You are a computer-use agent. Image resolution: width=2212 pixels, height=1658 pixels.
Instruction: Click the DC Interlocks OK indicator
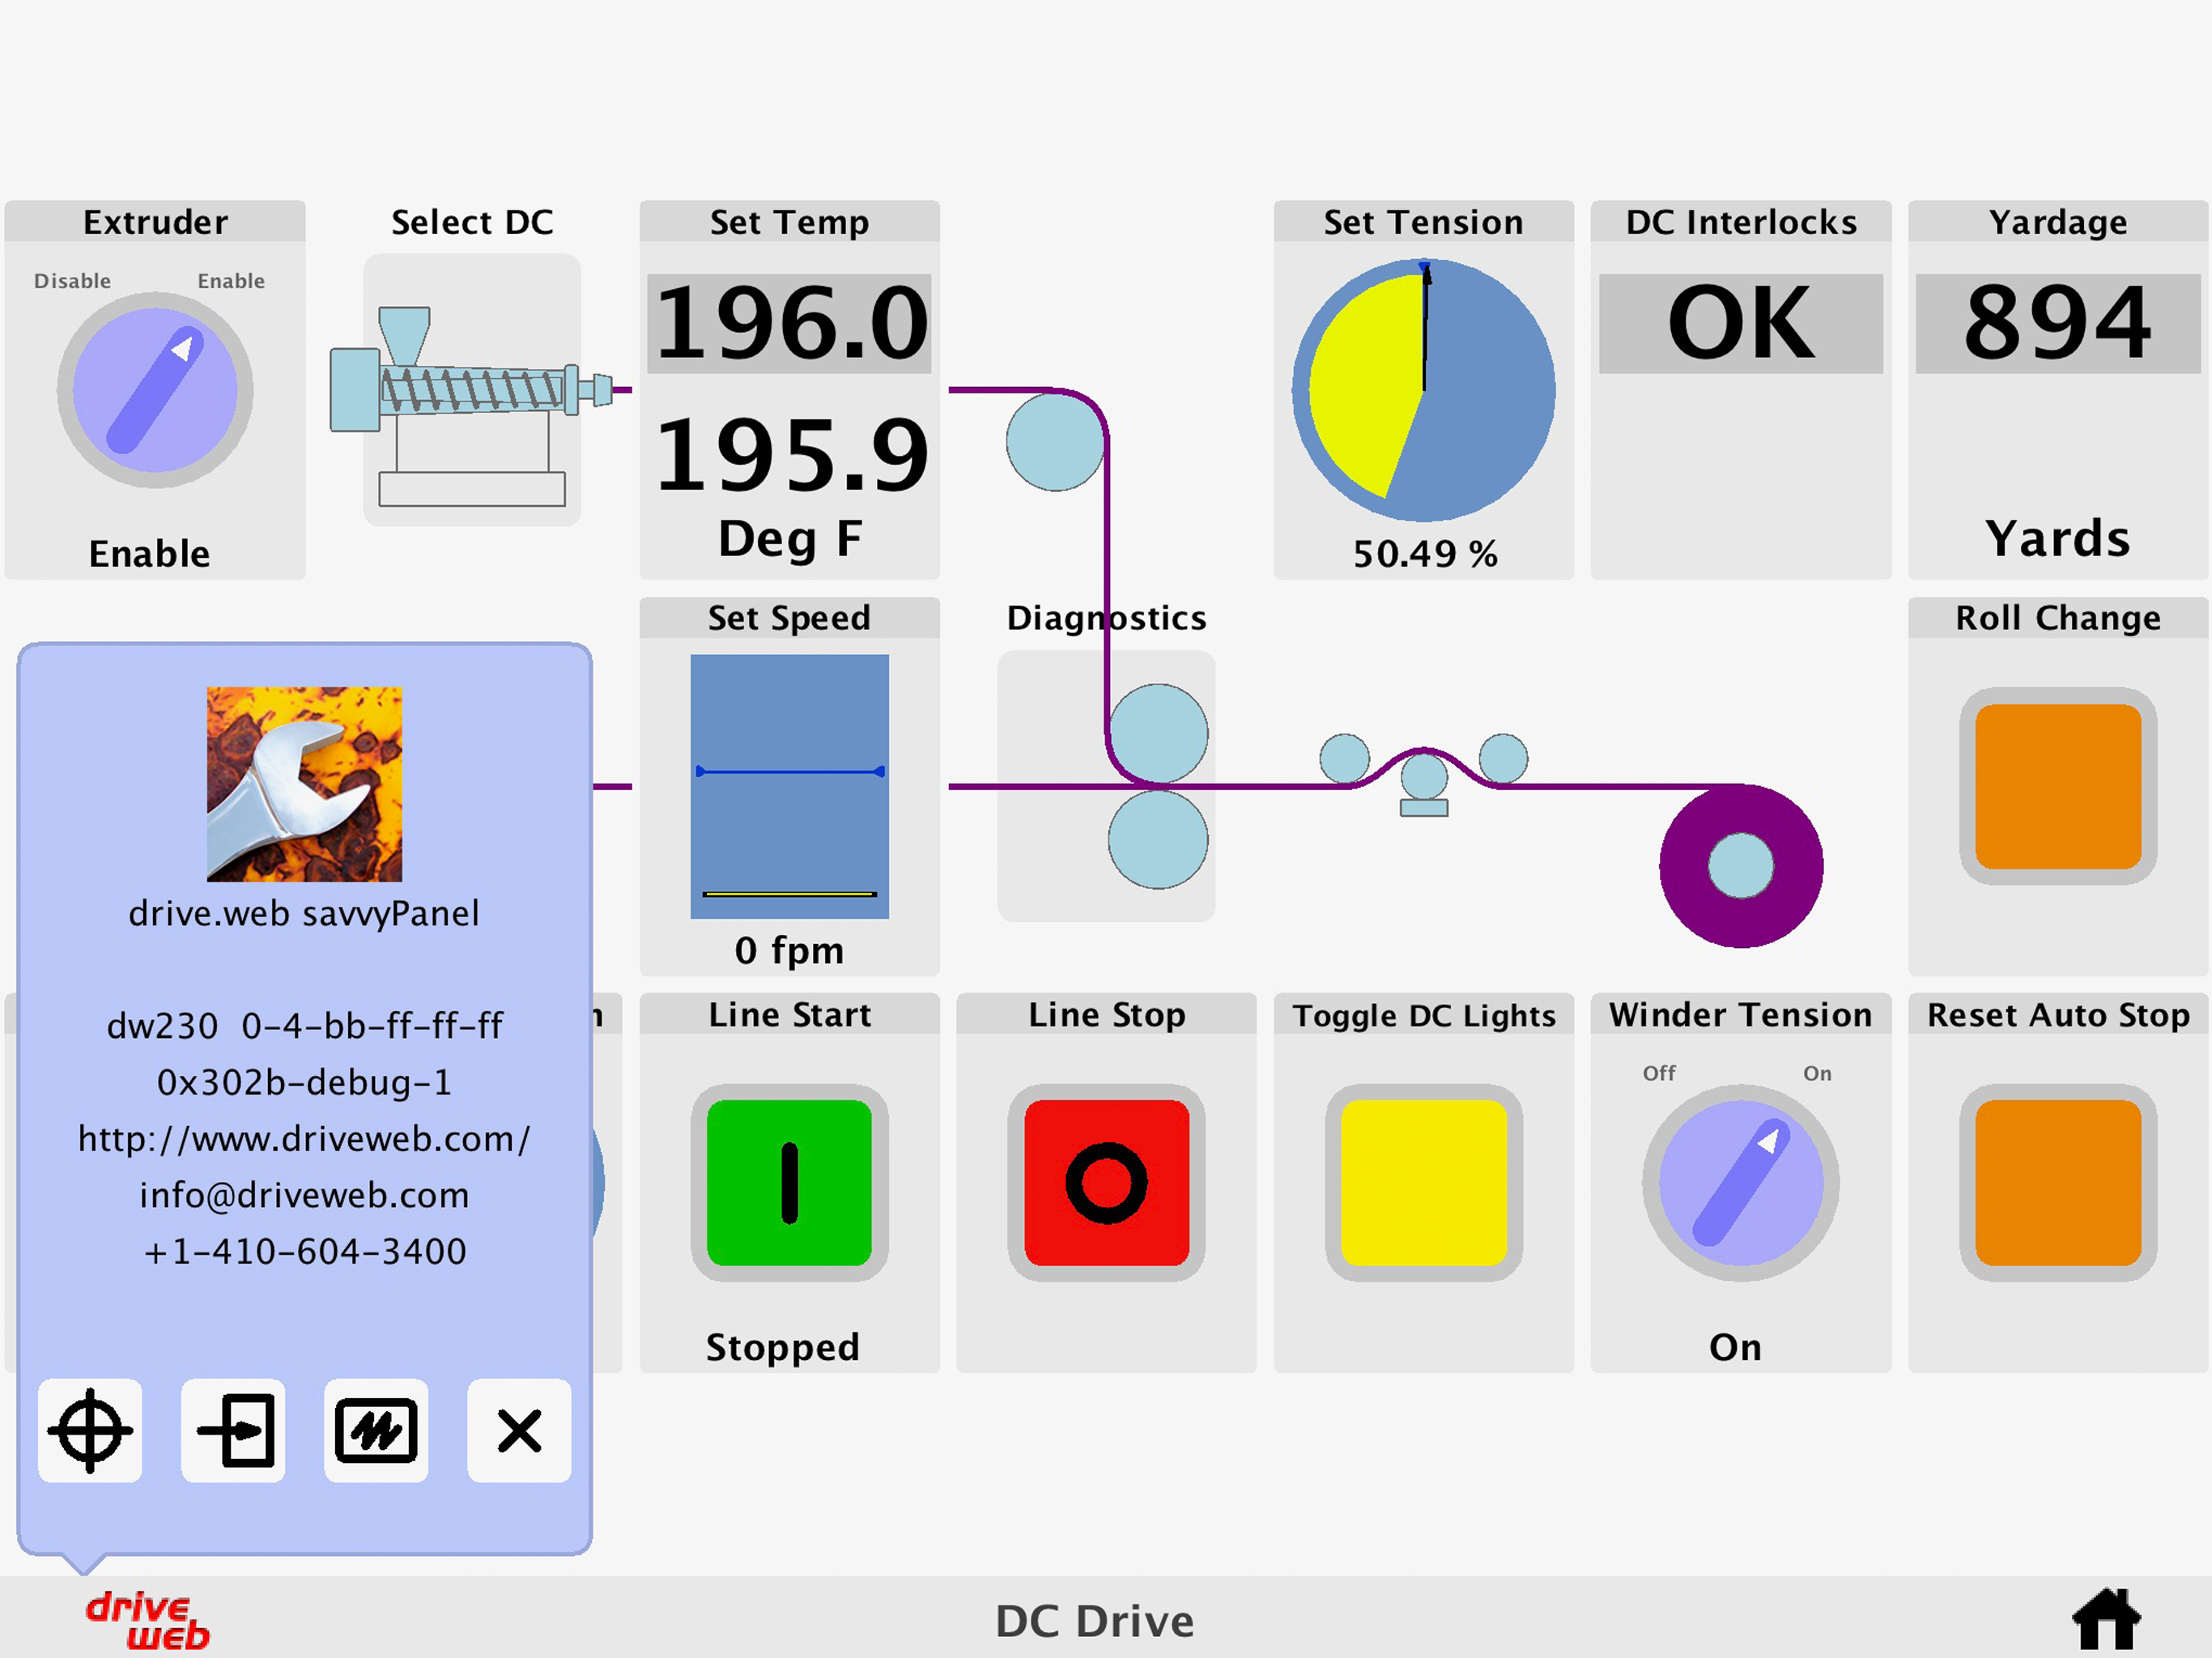(x=1741, y=323)
